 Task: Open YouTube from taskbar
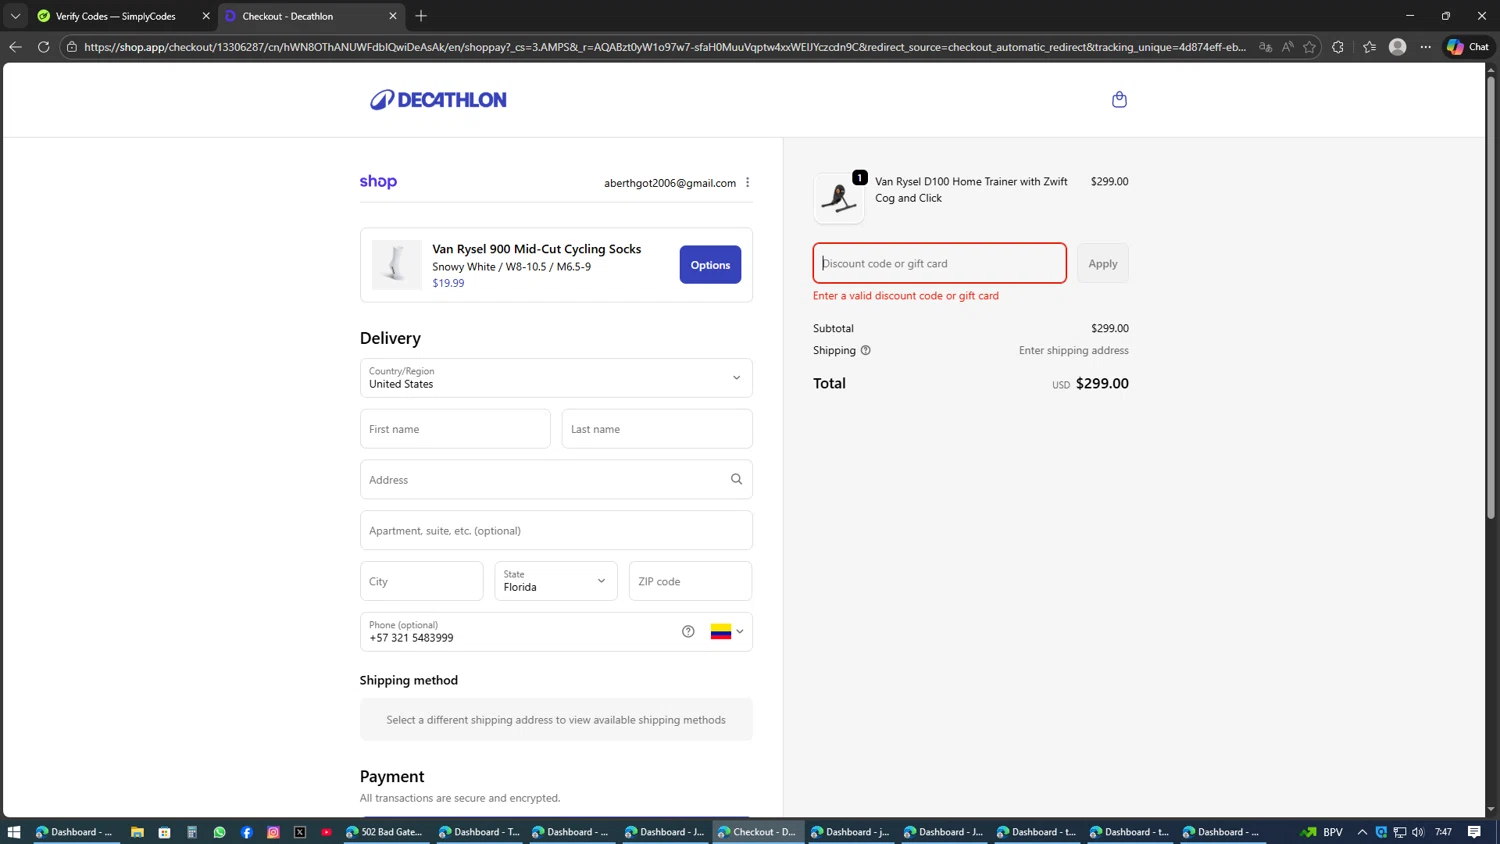[x=327, y=832]
